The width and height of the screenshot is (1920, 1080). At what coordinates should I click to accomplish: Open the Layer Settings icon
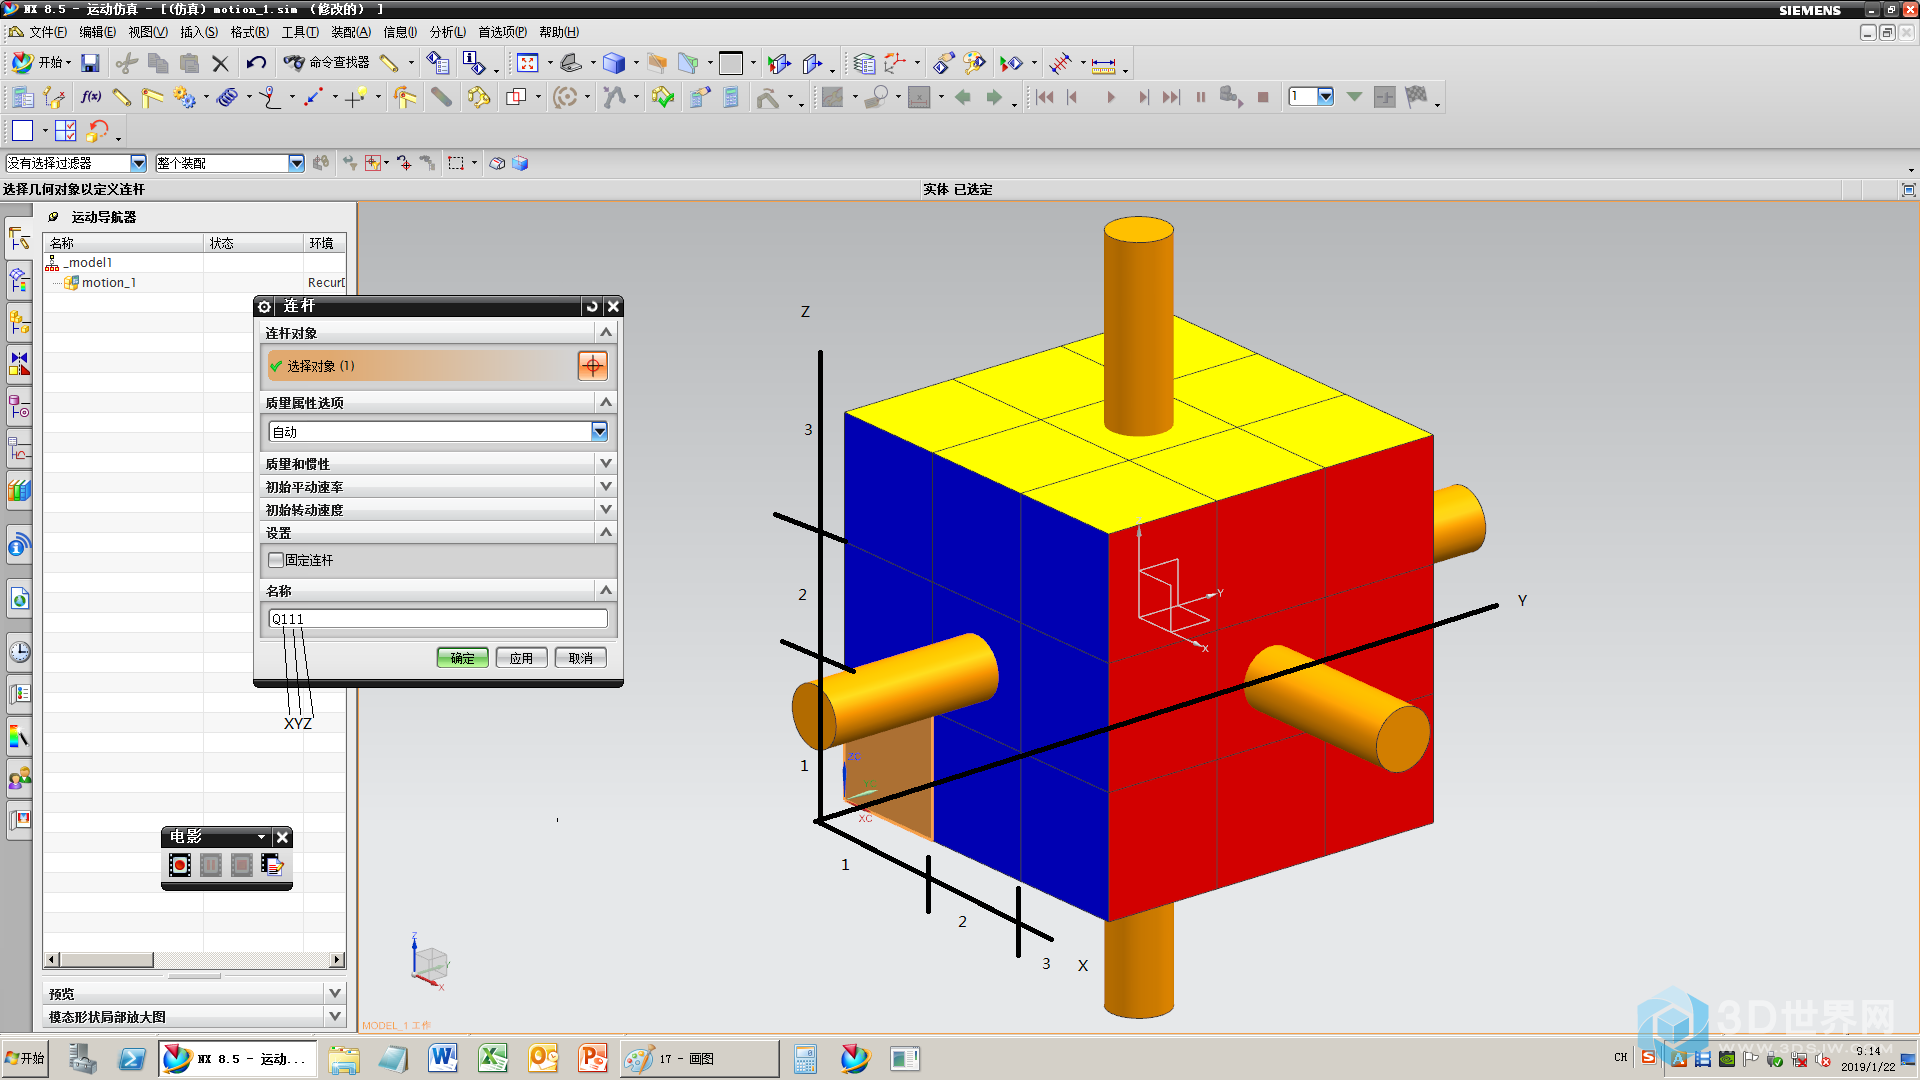point(864,63)
